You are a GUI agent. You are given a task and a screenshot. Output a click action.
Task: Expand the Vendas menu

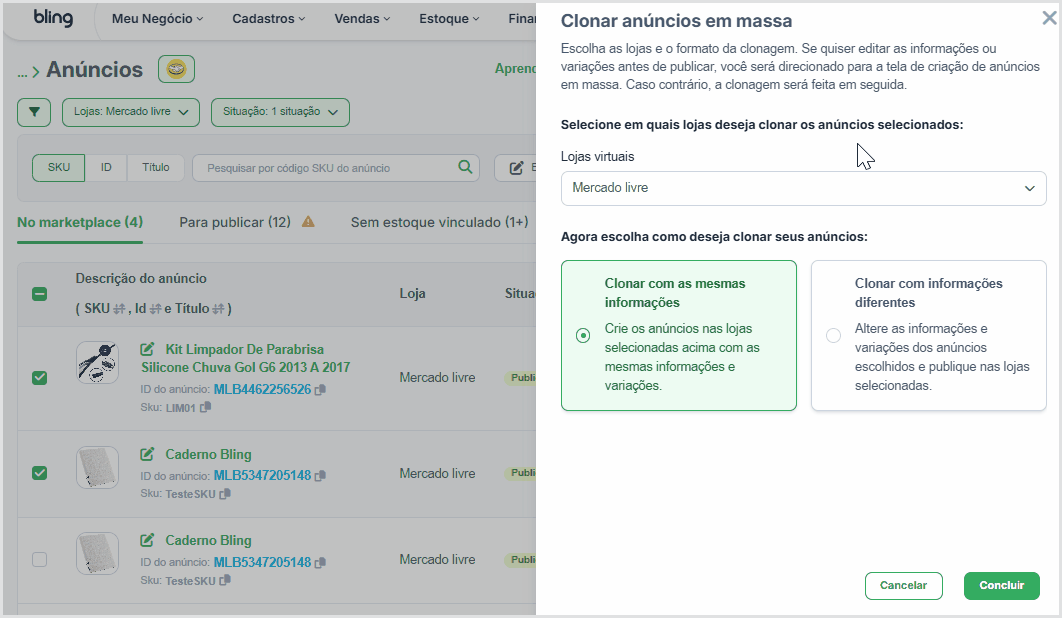click(x=362, y=19)
